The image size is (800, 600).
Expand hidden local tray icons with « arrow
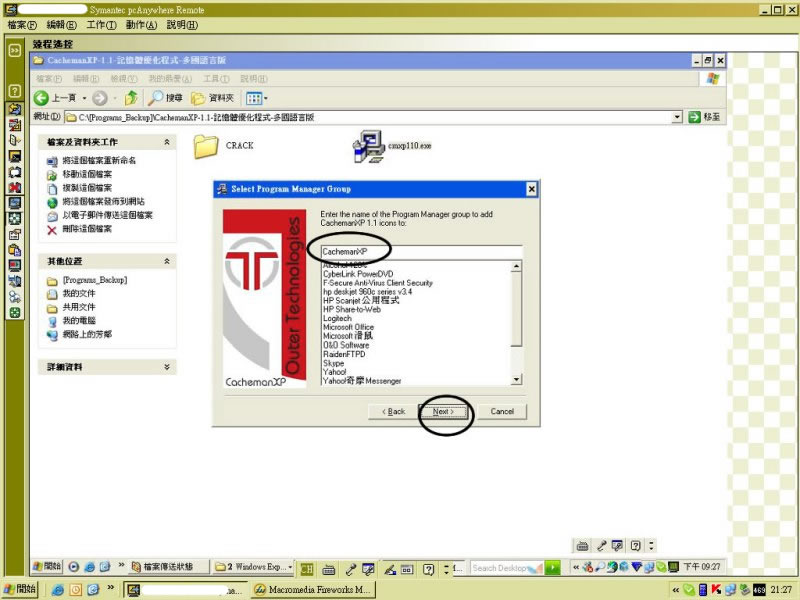[x=676, y=590]
